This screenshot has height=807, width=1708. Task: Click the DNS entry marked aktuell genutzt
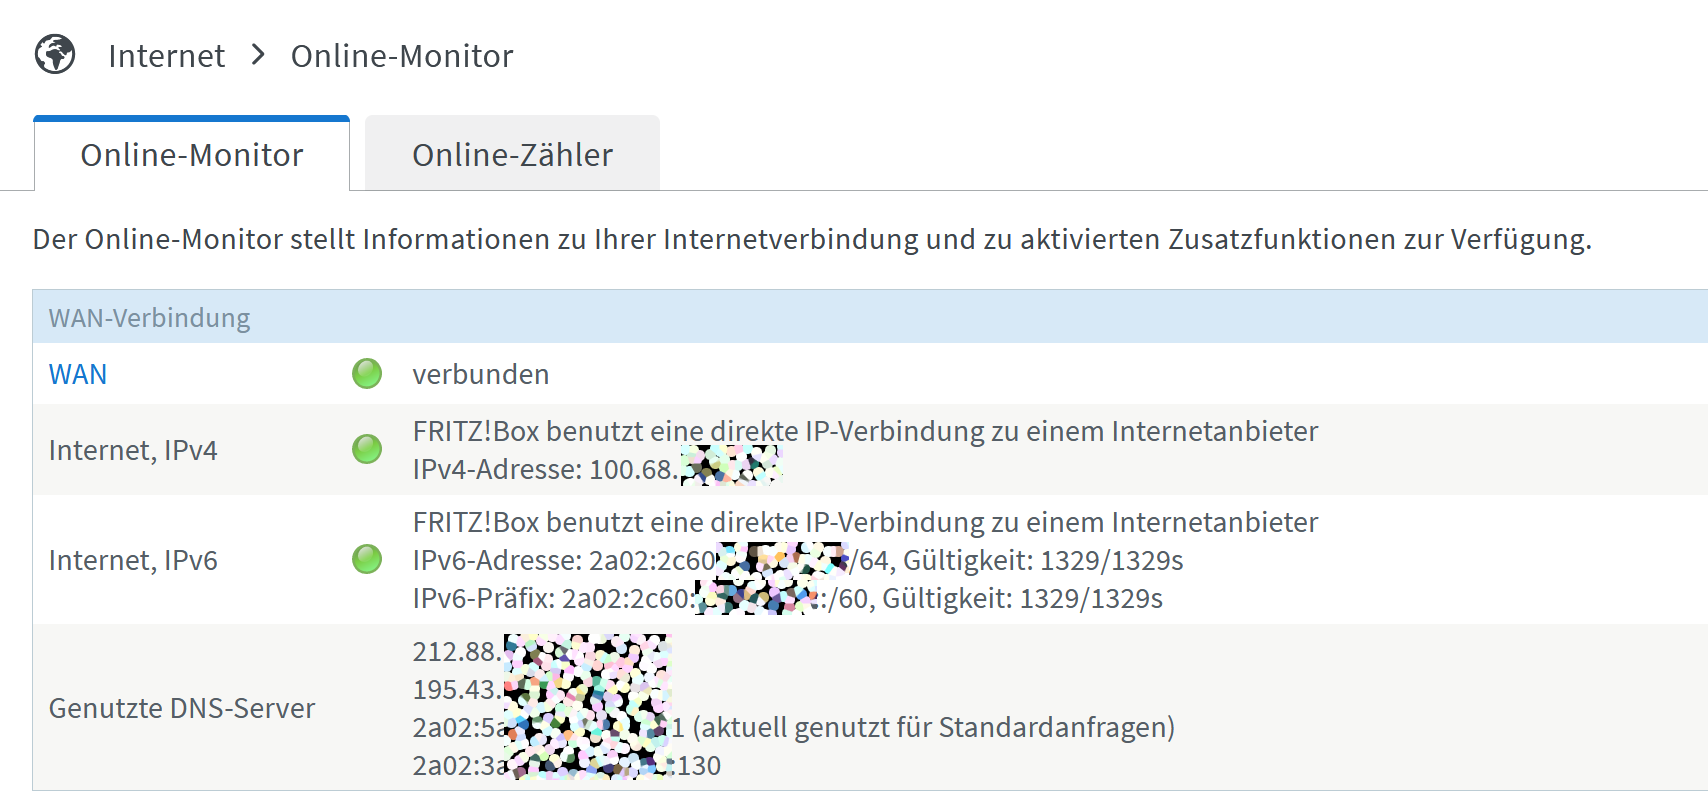[x=794, y=727]
